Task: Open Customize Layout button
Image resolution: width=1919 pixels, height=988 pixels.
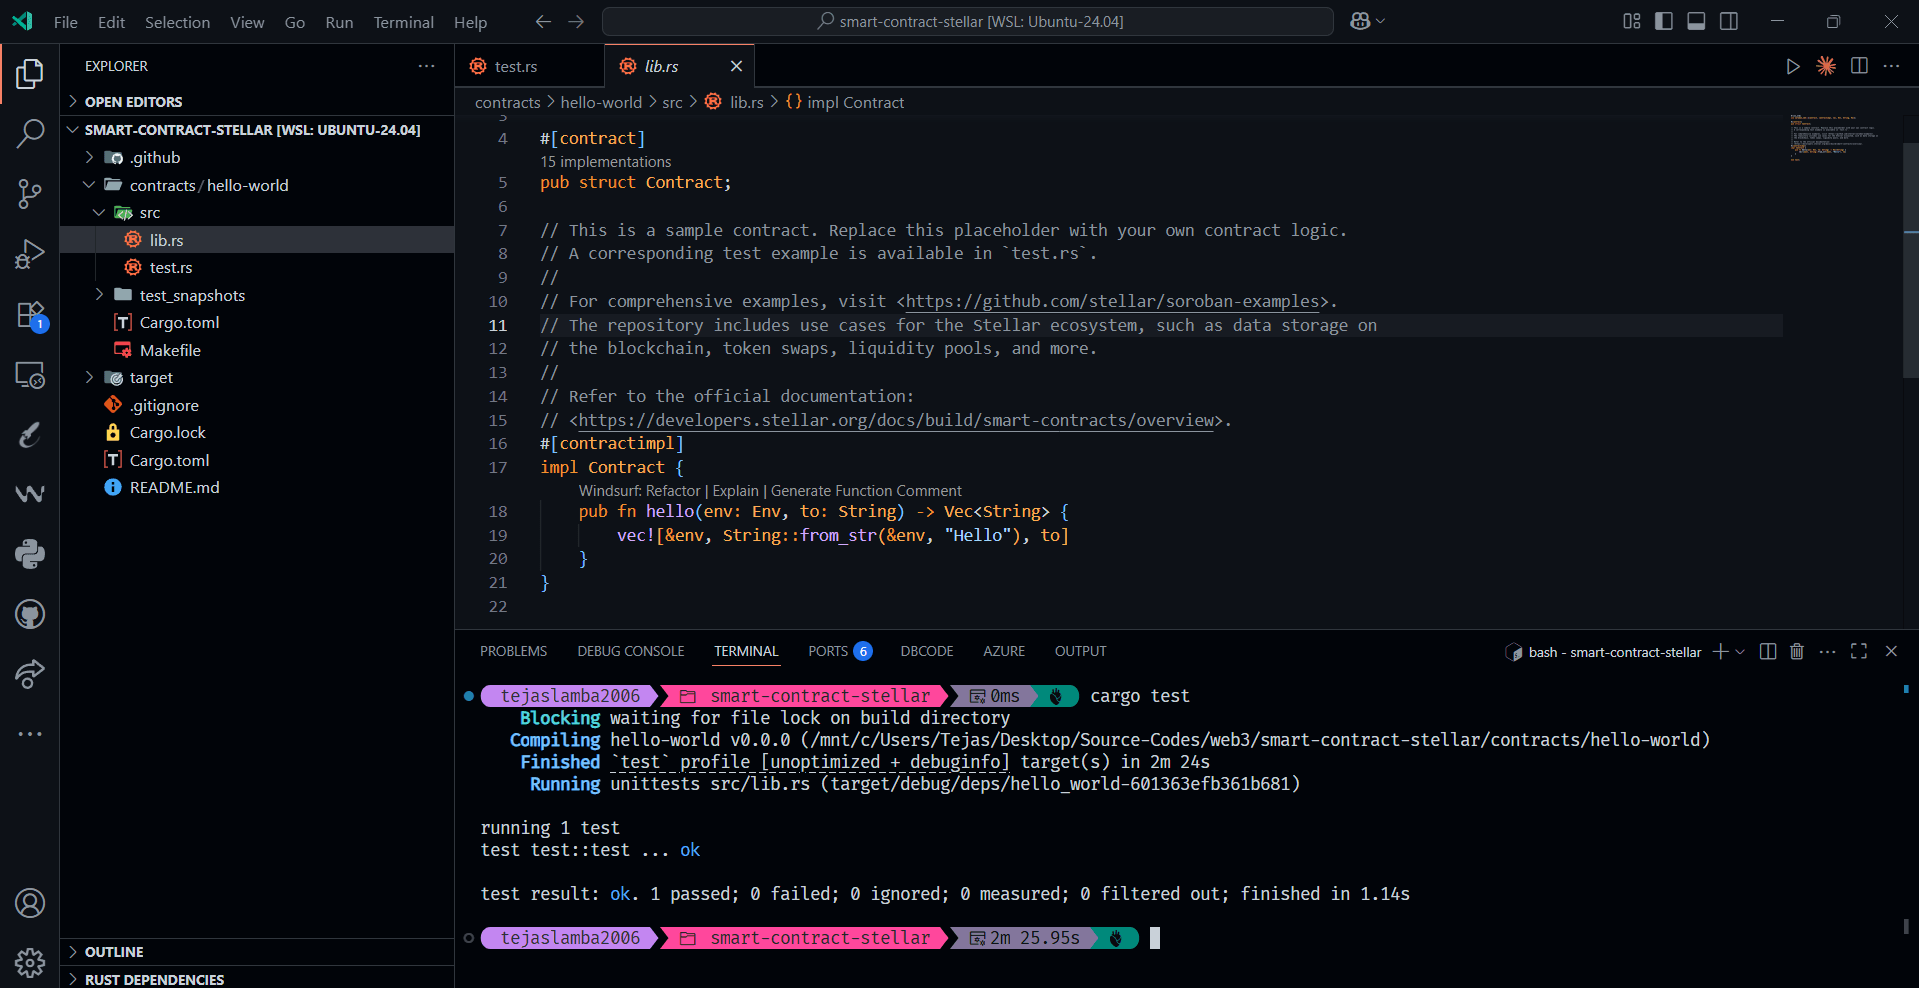Action: tap(1632, 21)
